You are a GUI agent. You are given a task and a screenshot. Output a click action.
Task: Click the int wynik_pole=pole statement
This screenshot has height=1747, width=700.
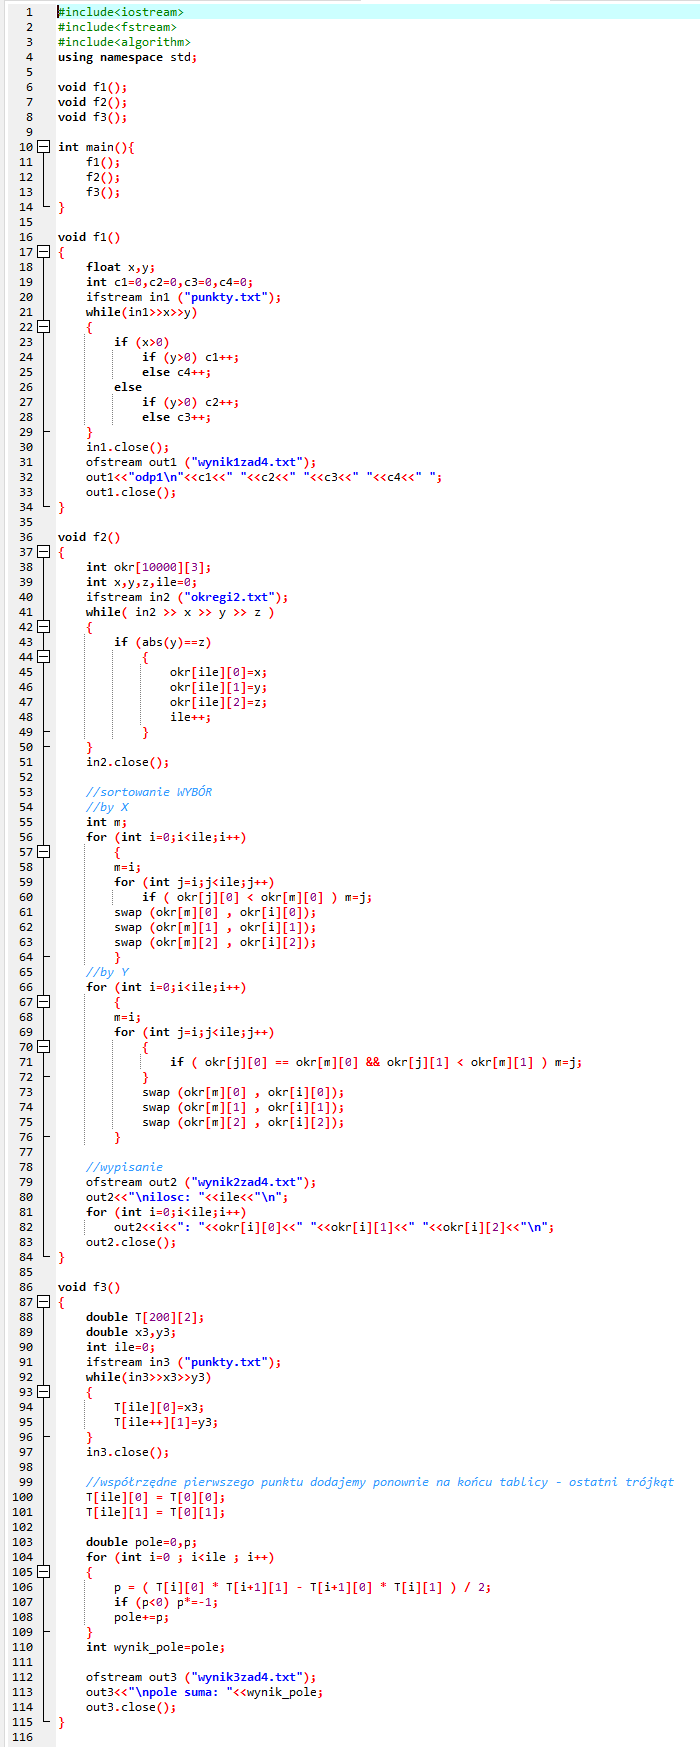pyautogui.click(x=155, y=1647)
